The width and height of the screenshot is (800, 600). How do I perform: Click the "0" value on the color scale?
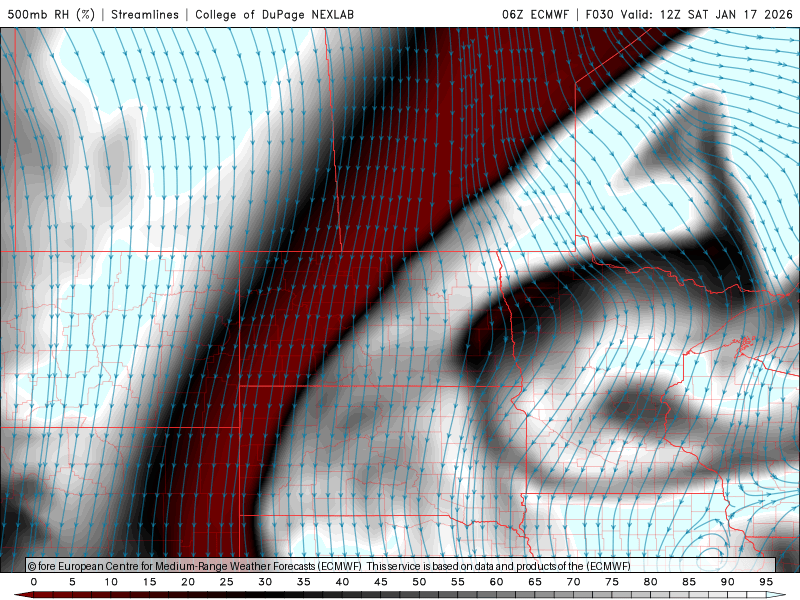click(x=34, y=582)
